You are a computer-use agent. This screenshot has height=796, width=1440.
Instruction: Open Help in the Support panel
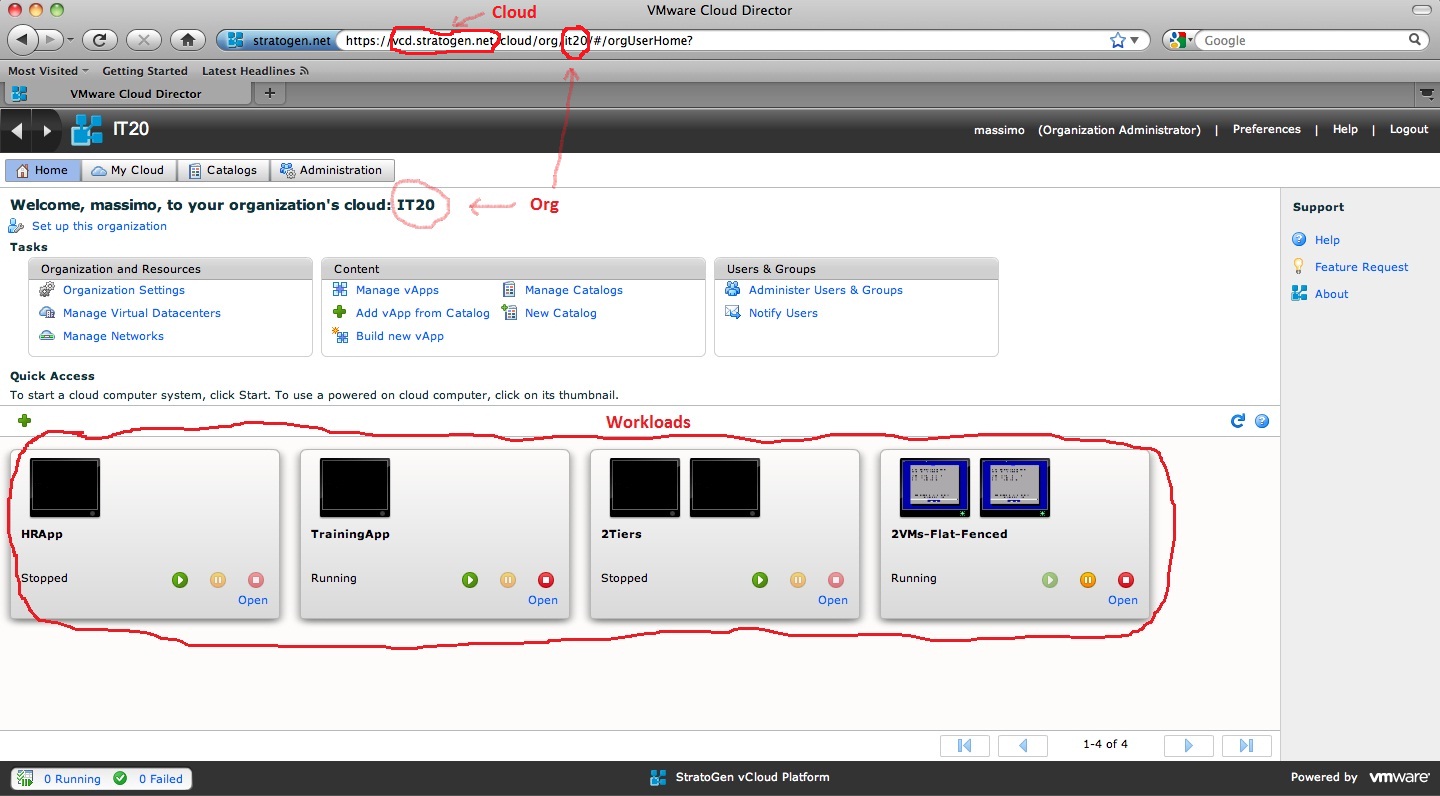(x=1327, y=240)
